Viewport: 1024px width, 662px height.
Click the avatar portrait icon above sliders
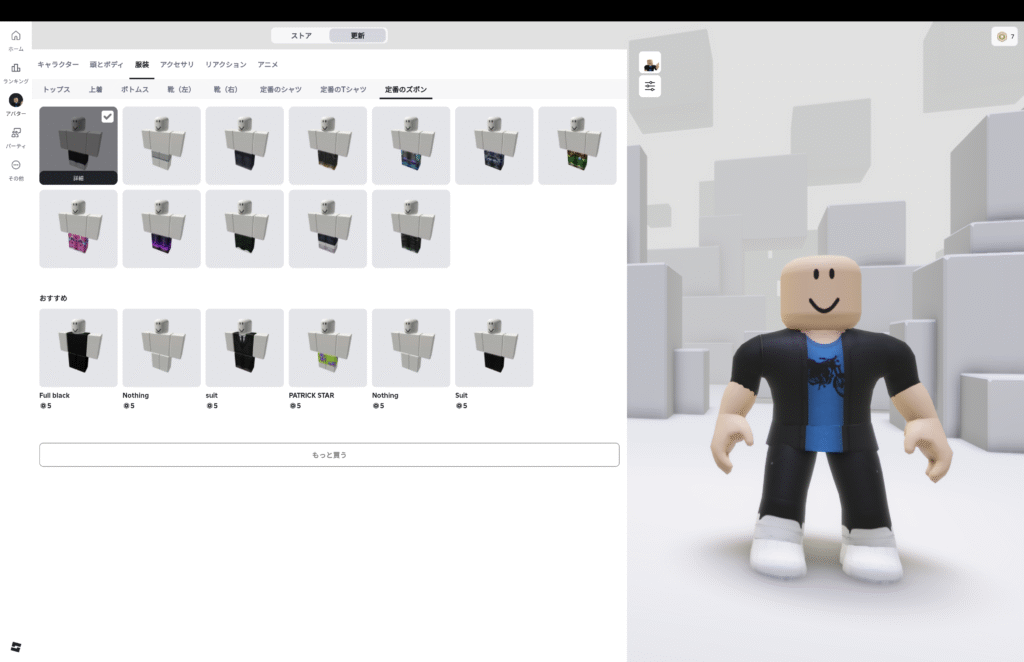click(650, 63)
